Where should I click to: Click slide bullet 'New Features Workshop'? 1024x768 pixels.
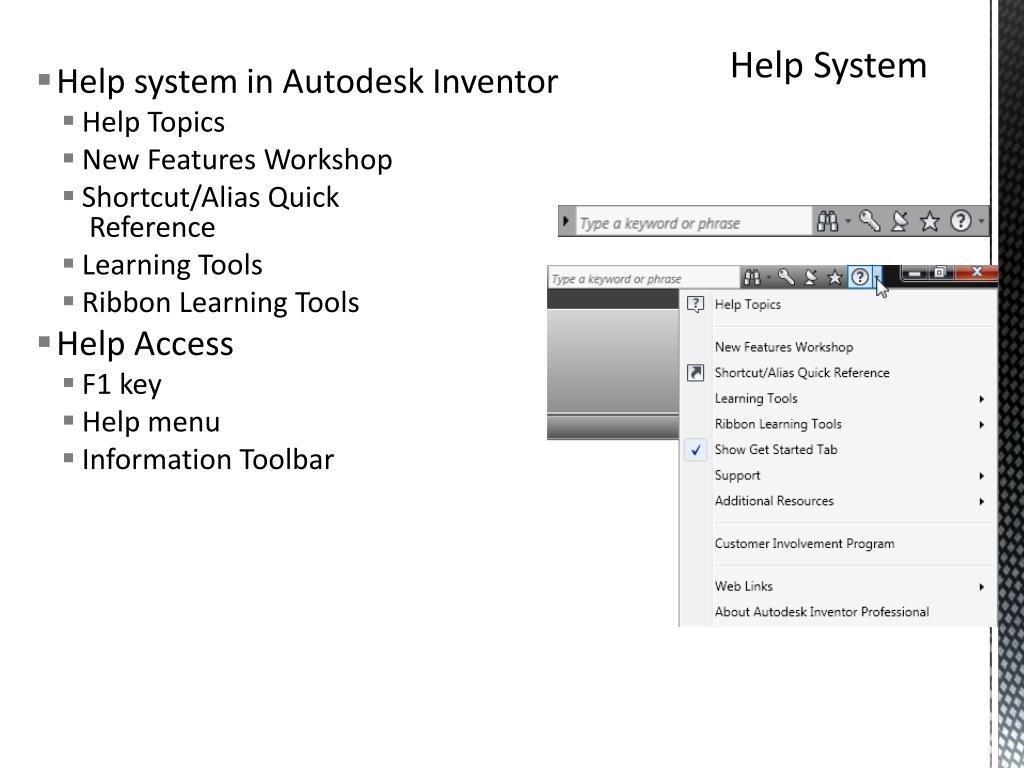[237, 160]
